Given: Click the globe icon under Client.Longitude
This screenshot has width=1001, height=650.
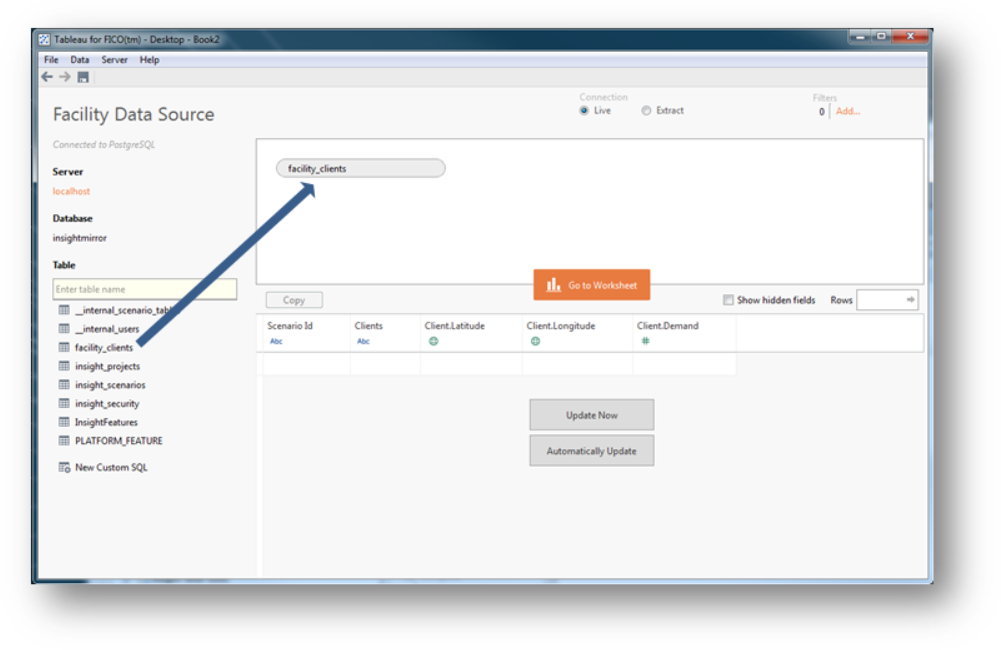Looking at the screenshot, I should tap(536, 341).
